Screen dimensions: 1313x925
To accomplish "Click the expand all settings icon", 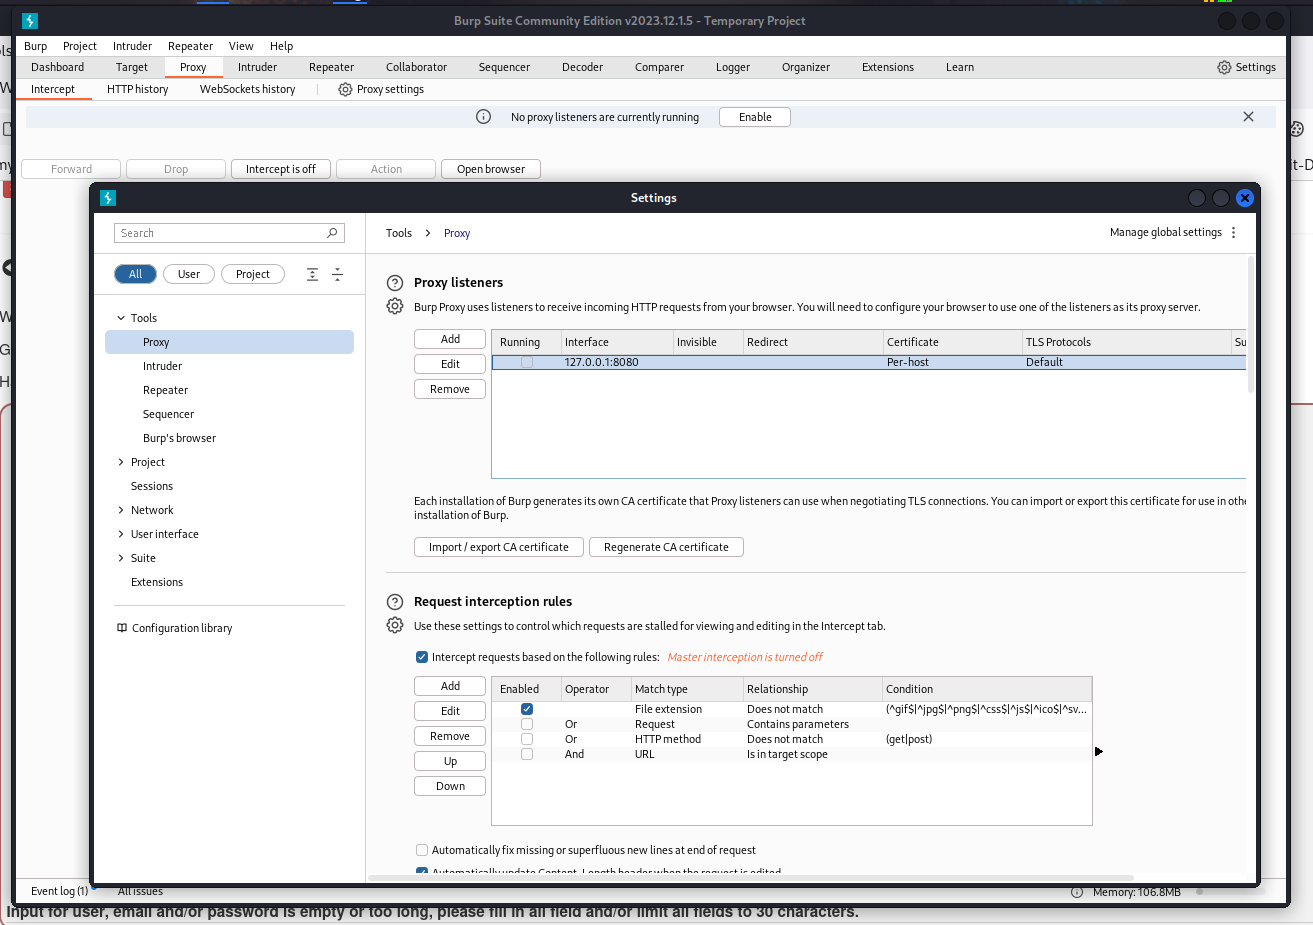I will [x=313, y=274].
